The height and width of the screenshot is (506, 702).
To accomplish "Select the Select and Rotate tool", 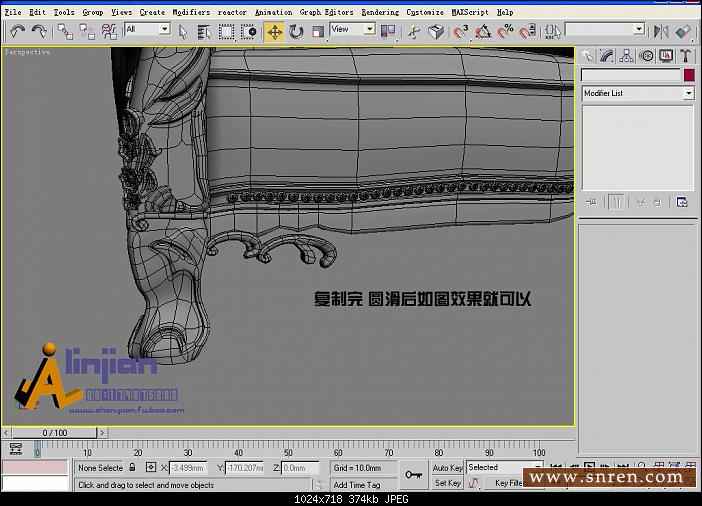I will click(x=296, y=31).
